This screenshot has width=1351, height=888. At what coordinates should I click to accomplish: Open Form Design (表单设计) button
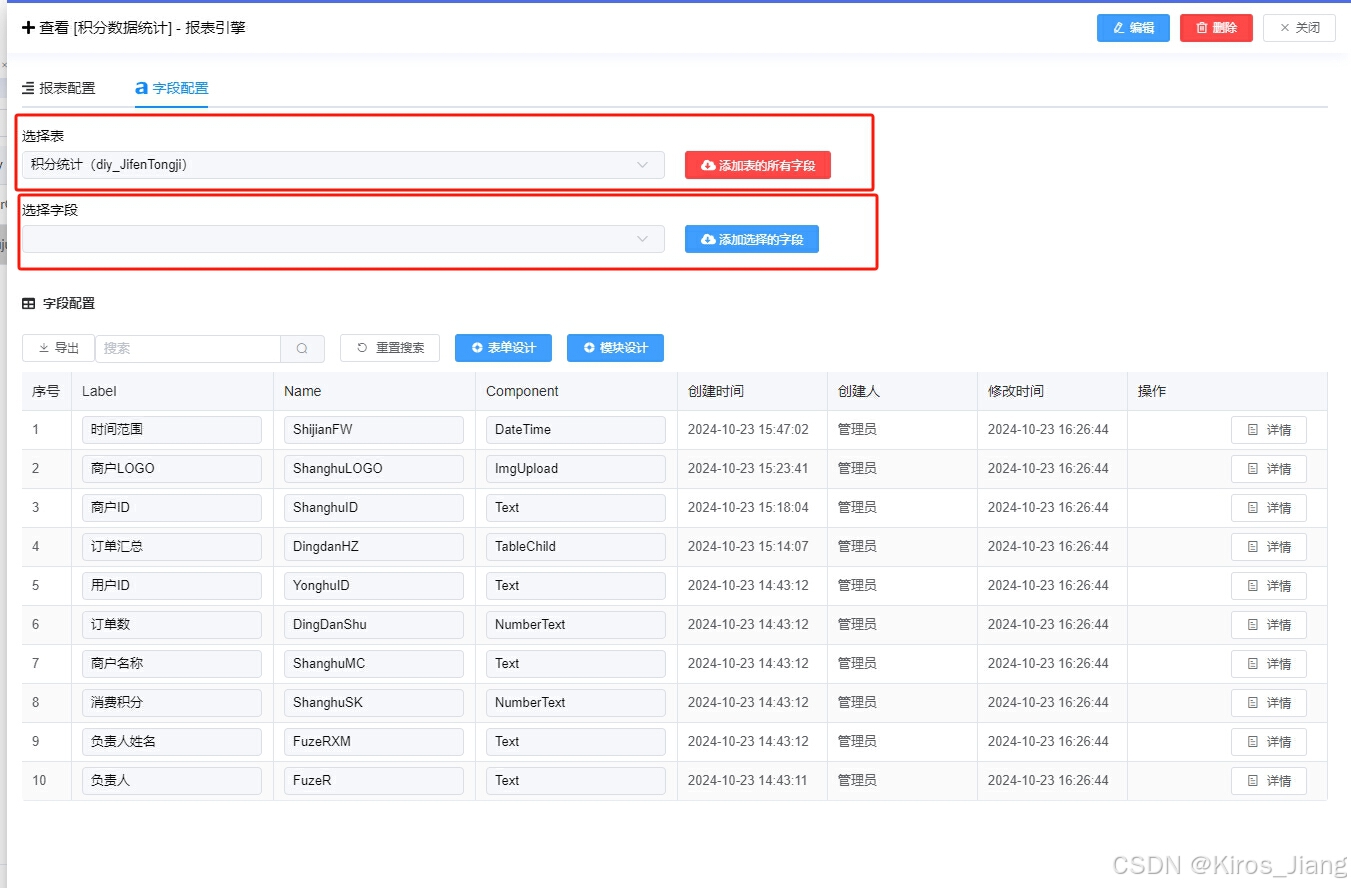[503, 348]
